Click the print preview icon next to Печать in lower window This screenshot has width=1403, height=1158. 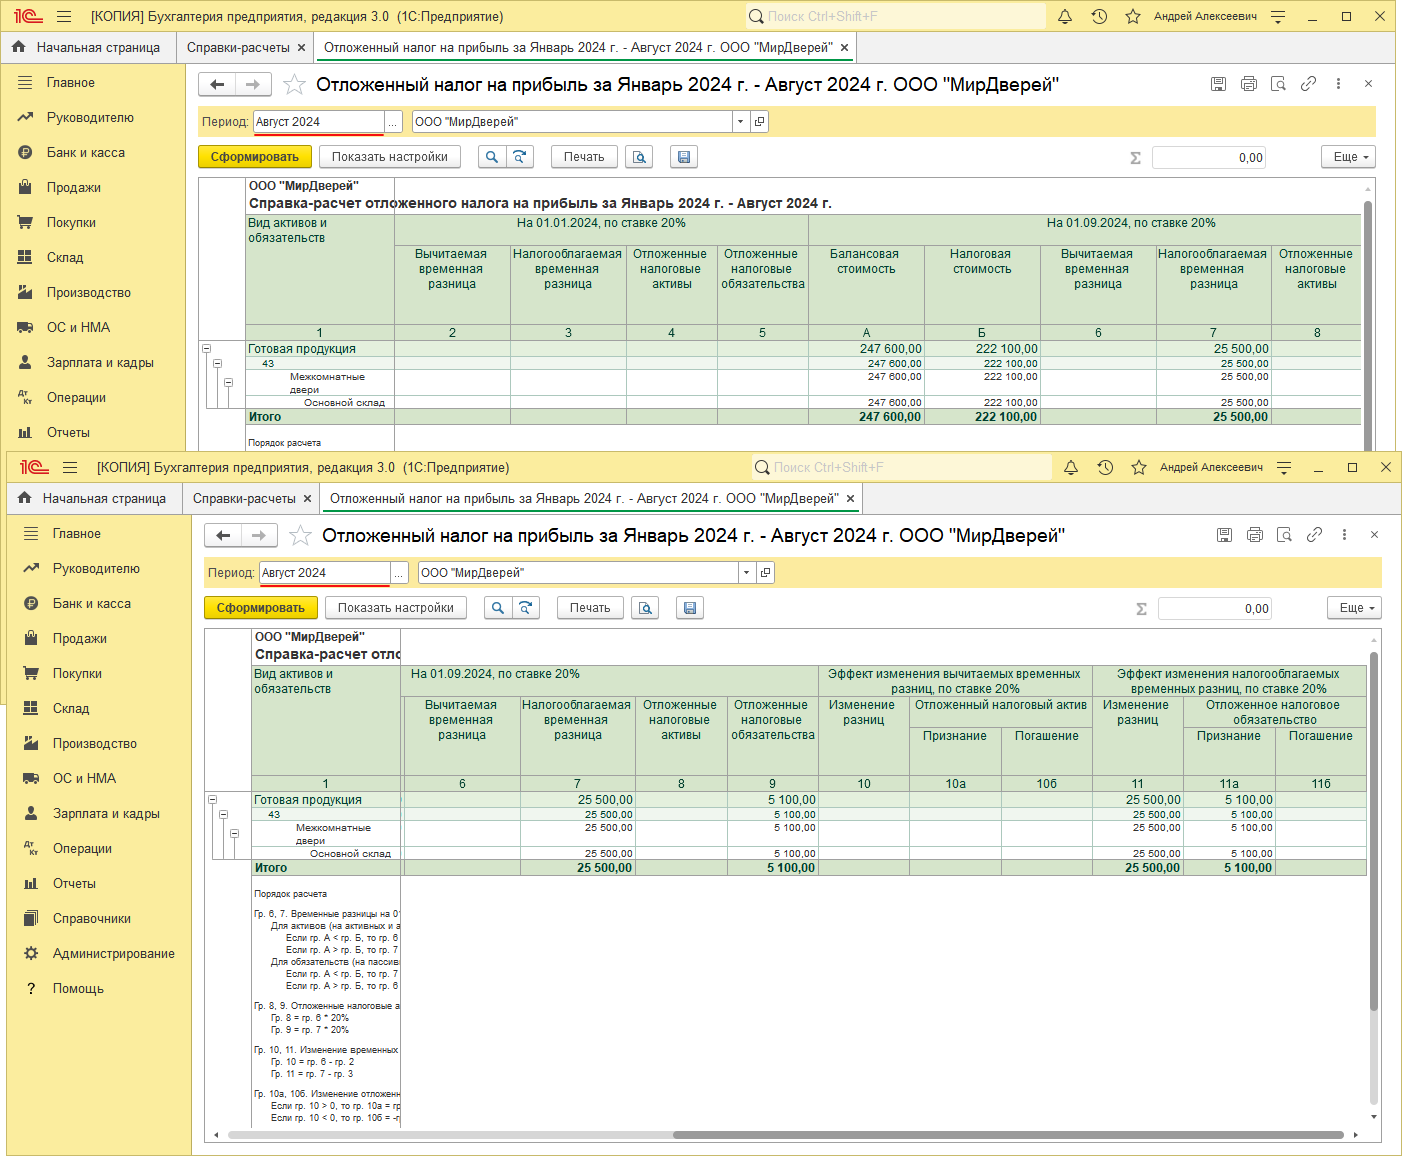click(x=645, y=608)
